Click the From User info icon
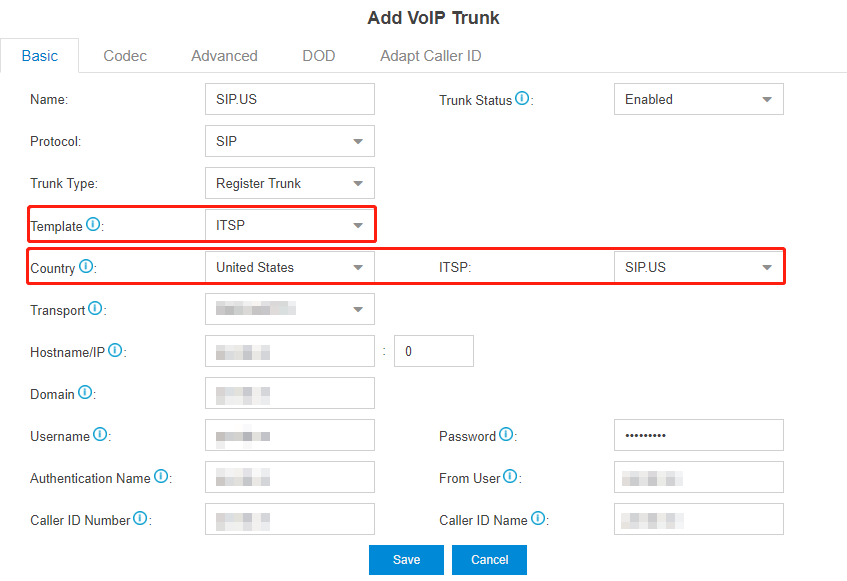The image size is (847, 581). coord(510,476)
